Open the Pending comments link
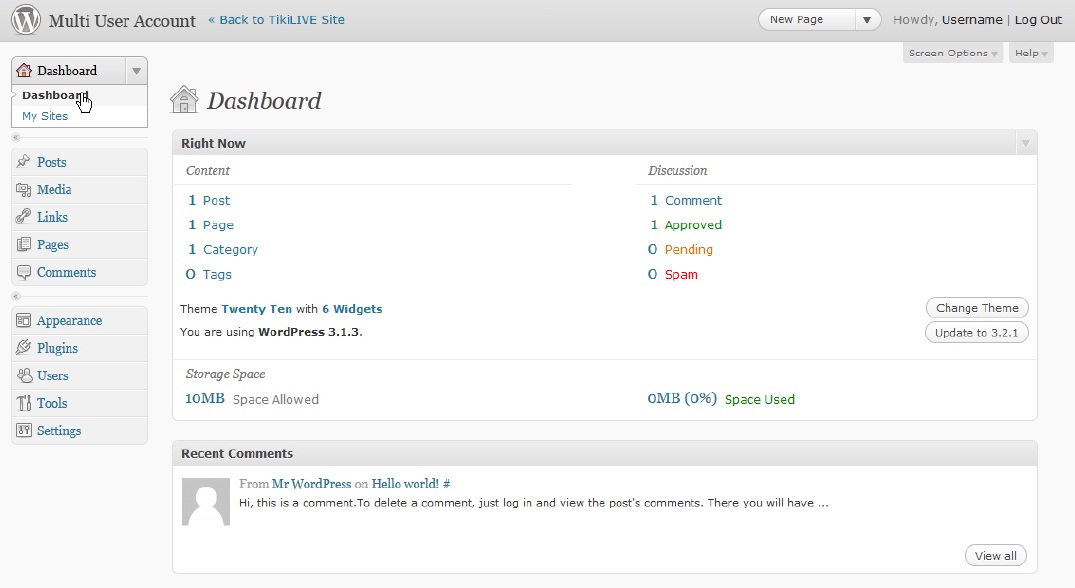The width and height of the screenshot is (1075, 588). (688, 249)
